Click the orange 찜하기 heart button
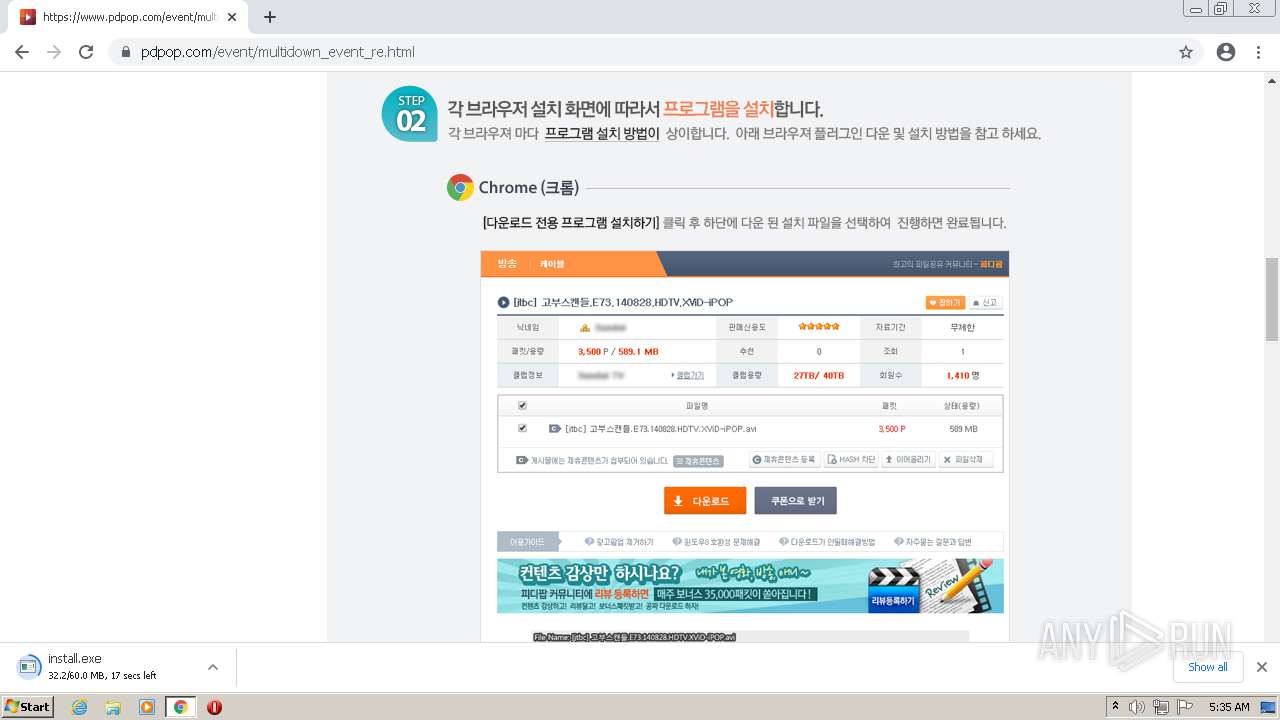Image resolution: width=1280 pixels, height=720 pixels. 945,302
